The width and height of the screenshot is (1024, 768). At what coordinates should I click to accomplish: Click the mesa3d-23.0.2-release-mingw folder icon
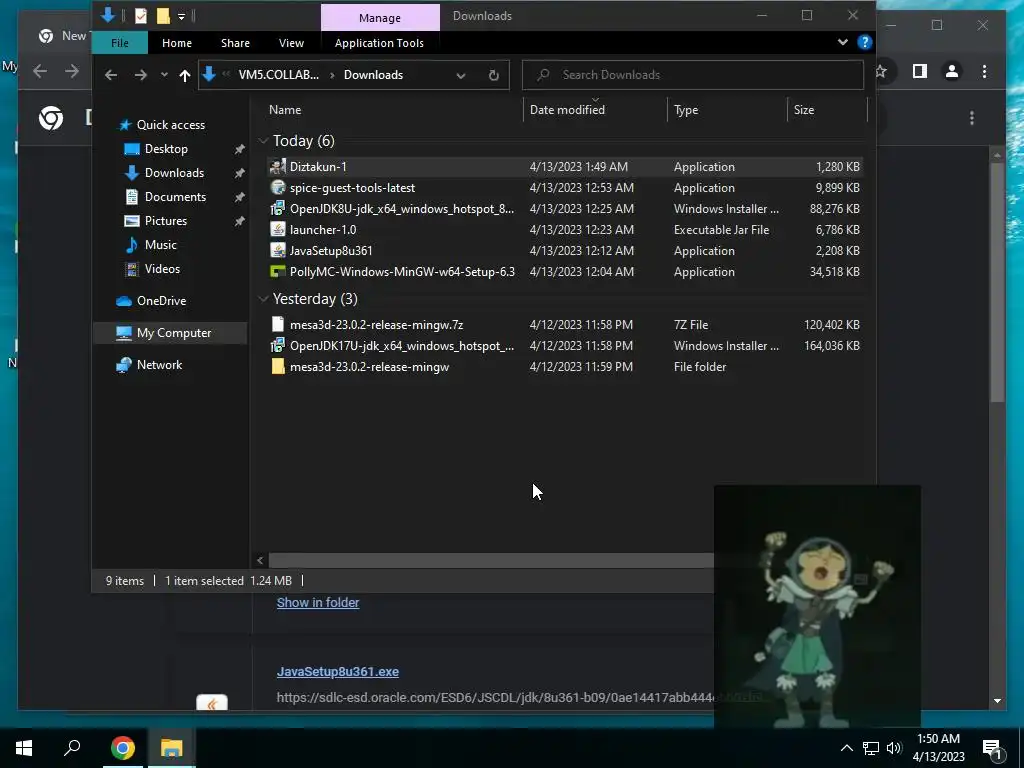click(x=278, y=366)
